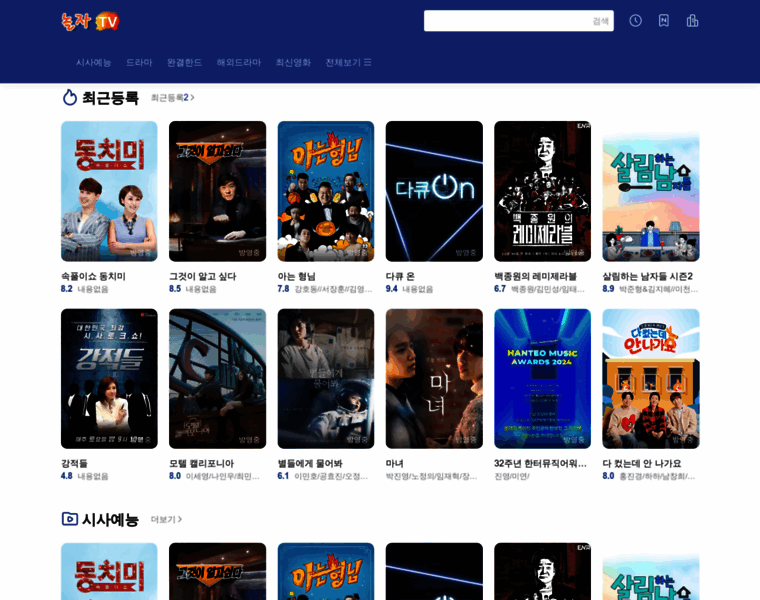Viewport: 760px width, 600px height.
Task: Open the 완결한드 menu item
Action: (x=184, y=63)
